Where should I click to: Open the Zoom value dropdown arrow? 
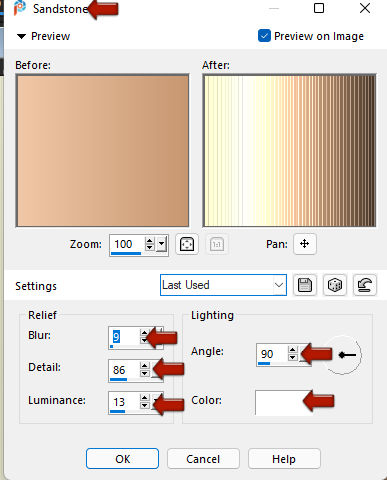point(162,244)
